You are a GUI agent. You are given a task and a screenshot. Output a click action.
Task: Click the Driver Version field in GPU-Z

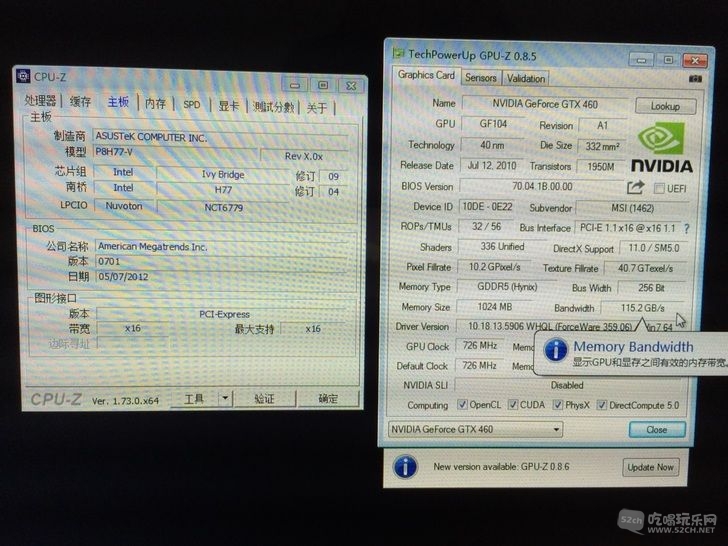pos(569,327)
